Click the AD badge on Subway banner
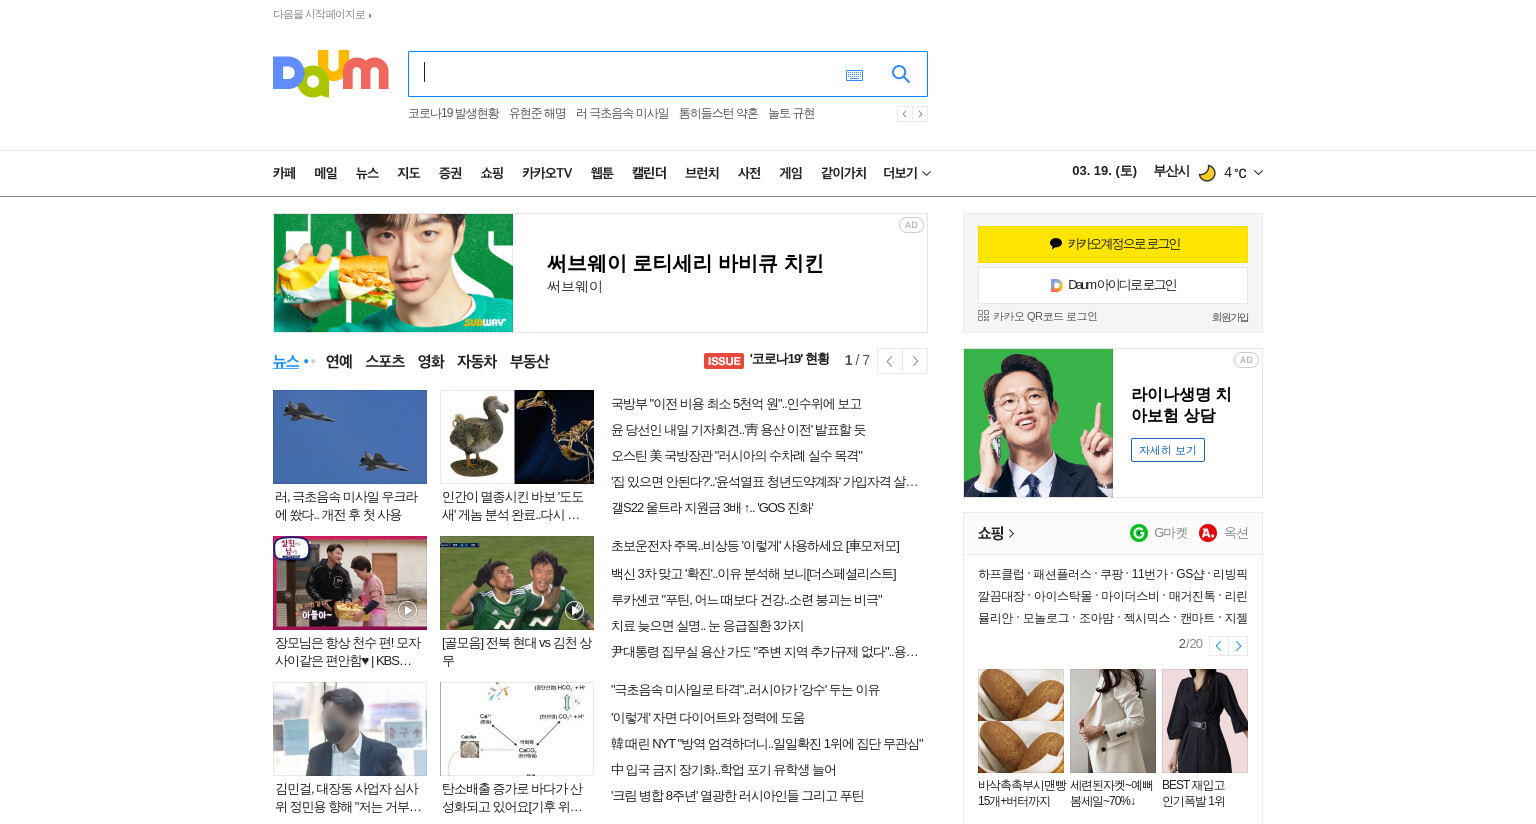The width and height of the screenshot is (1536, 824). point(911,225)
